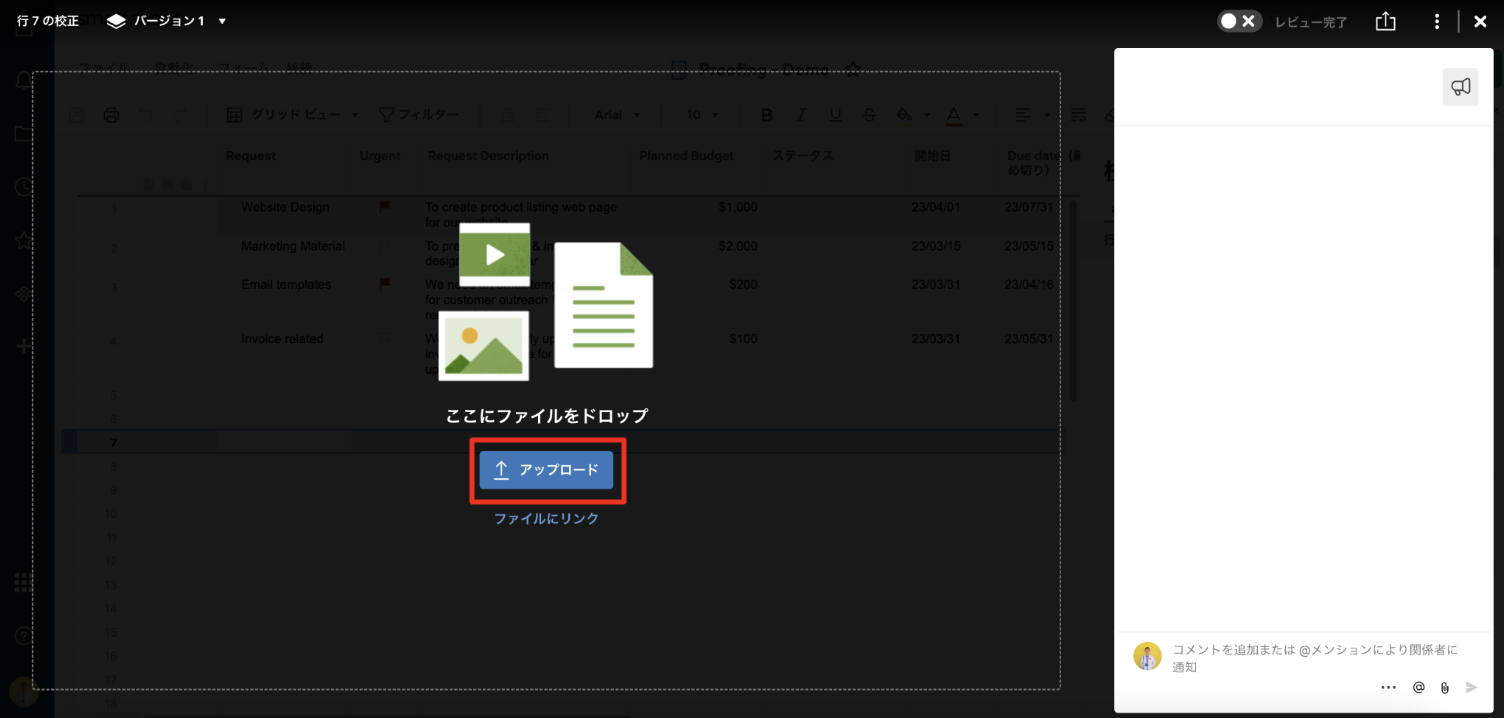1504x718 pixels.
Task: Open font size 10 dropdown in background sheet
Action: [702, 115]
